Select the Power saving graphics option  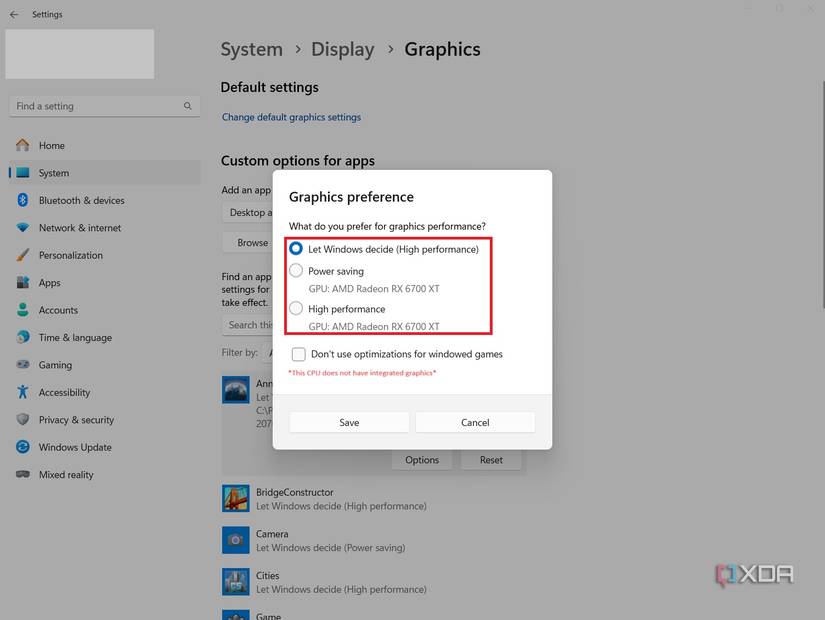[296, 270]
